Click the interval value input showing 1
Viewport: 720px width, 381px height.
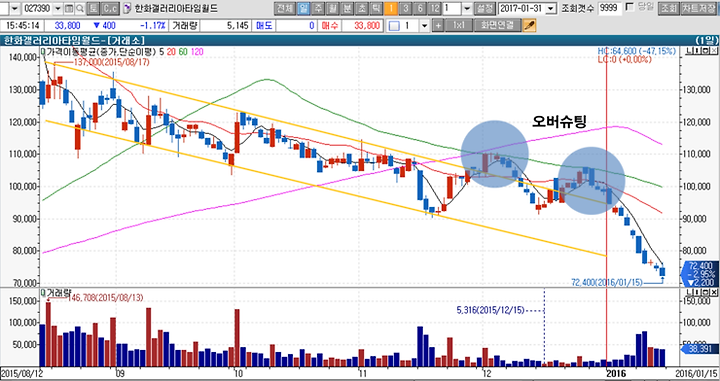pos(452,9)
